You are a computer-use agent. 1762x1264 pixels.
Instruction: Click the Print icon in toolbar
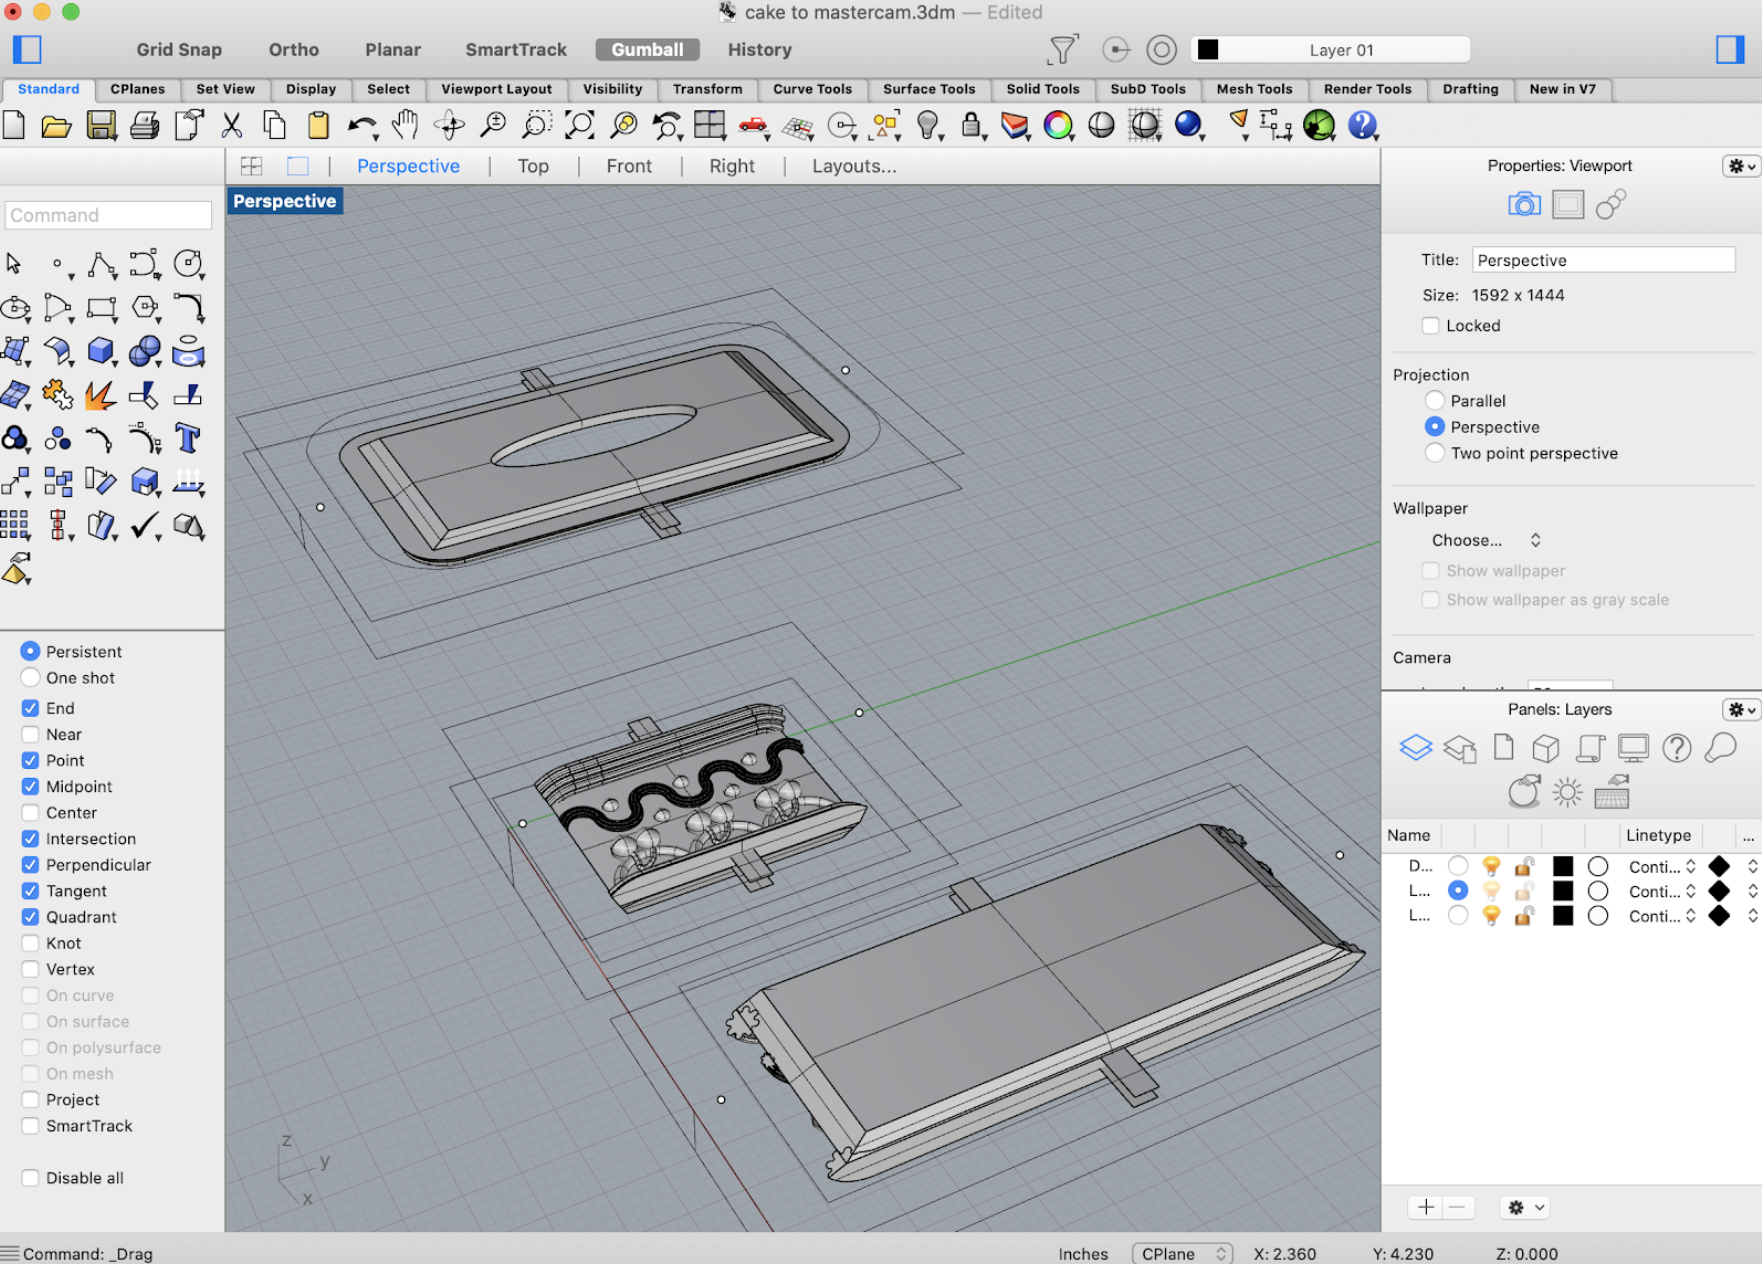(144, 125)
